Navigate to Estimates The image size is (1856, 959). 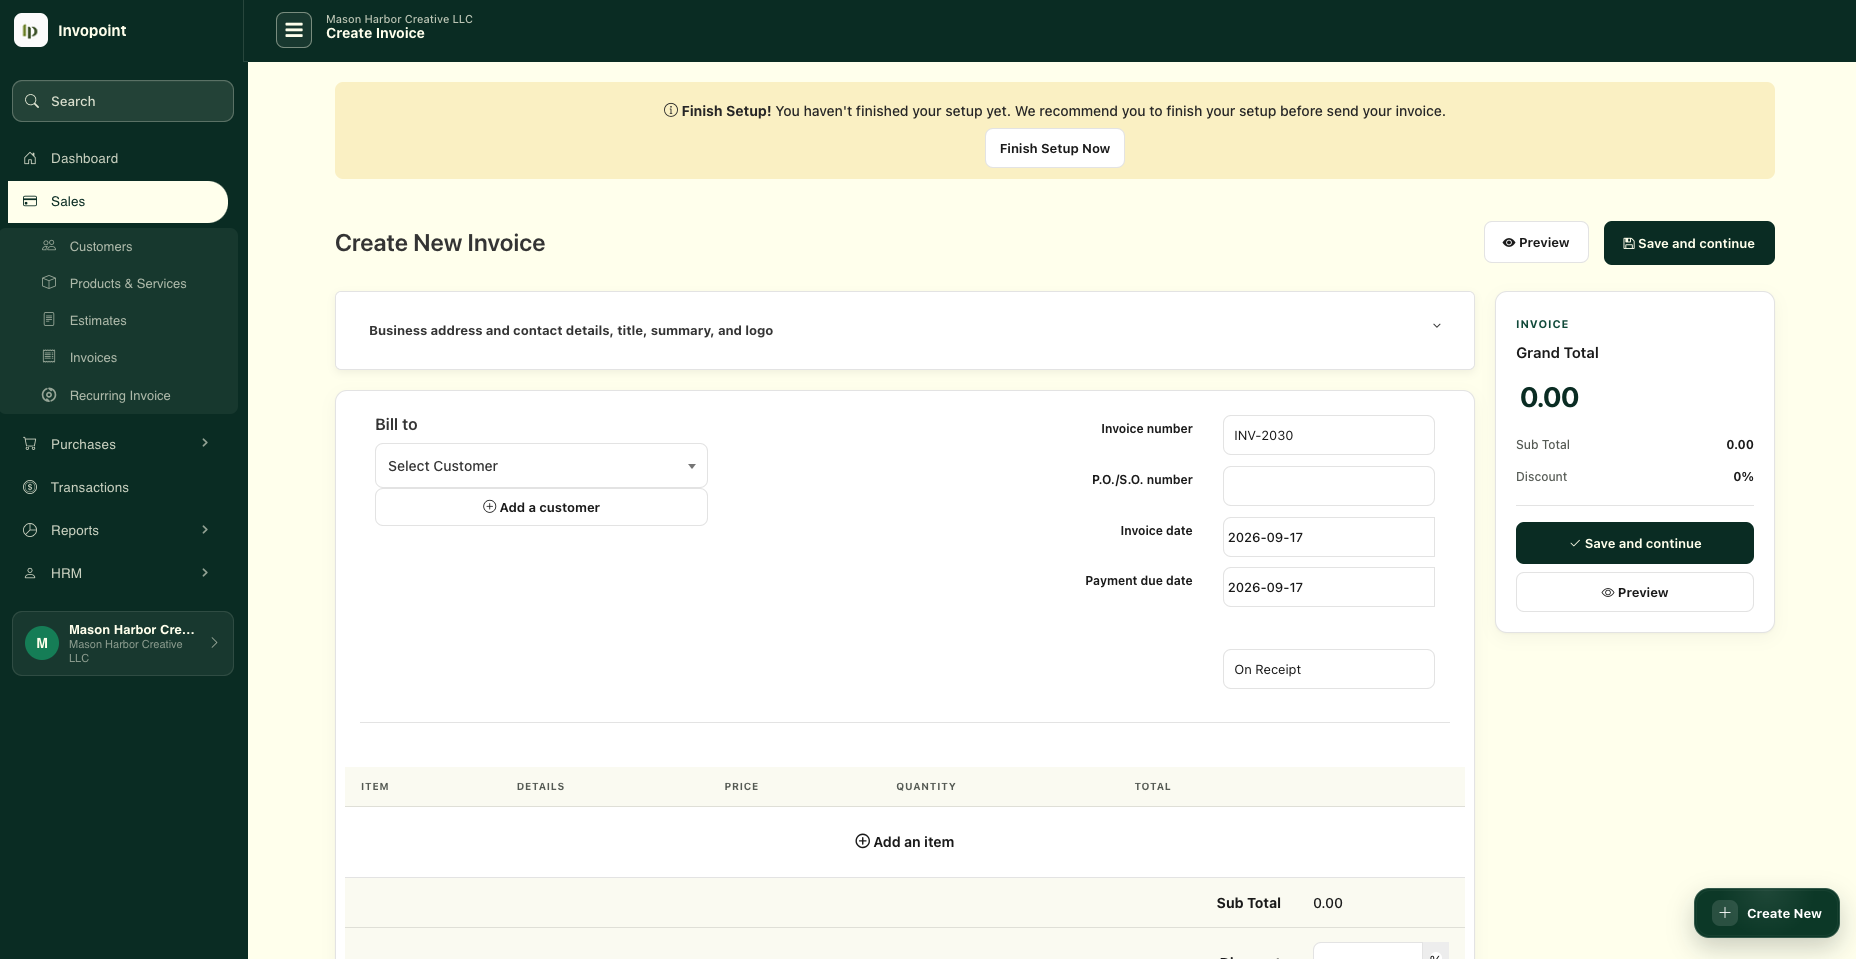[98, 320]
